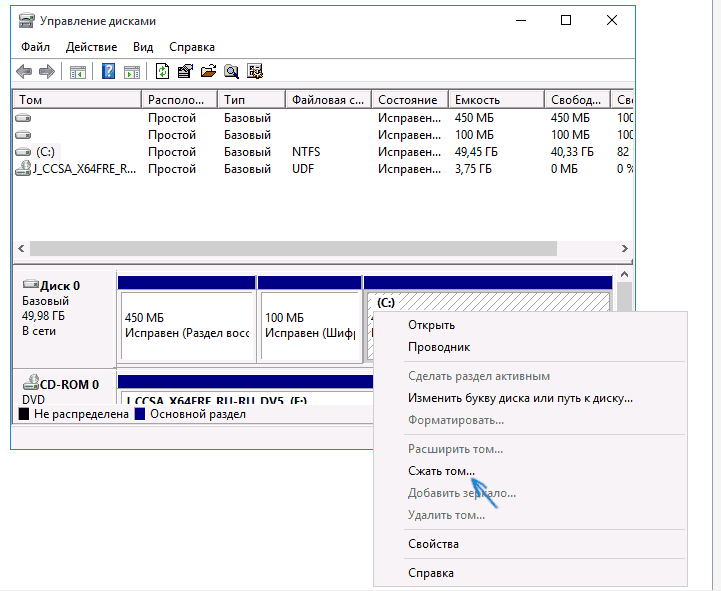Click the Refresh toolbar icon
Viewport: 721px width, 591px height.
[x=162, y=71]
